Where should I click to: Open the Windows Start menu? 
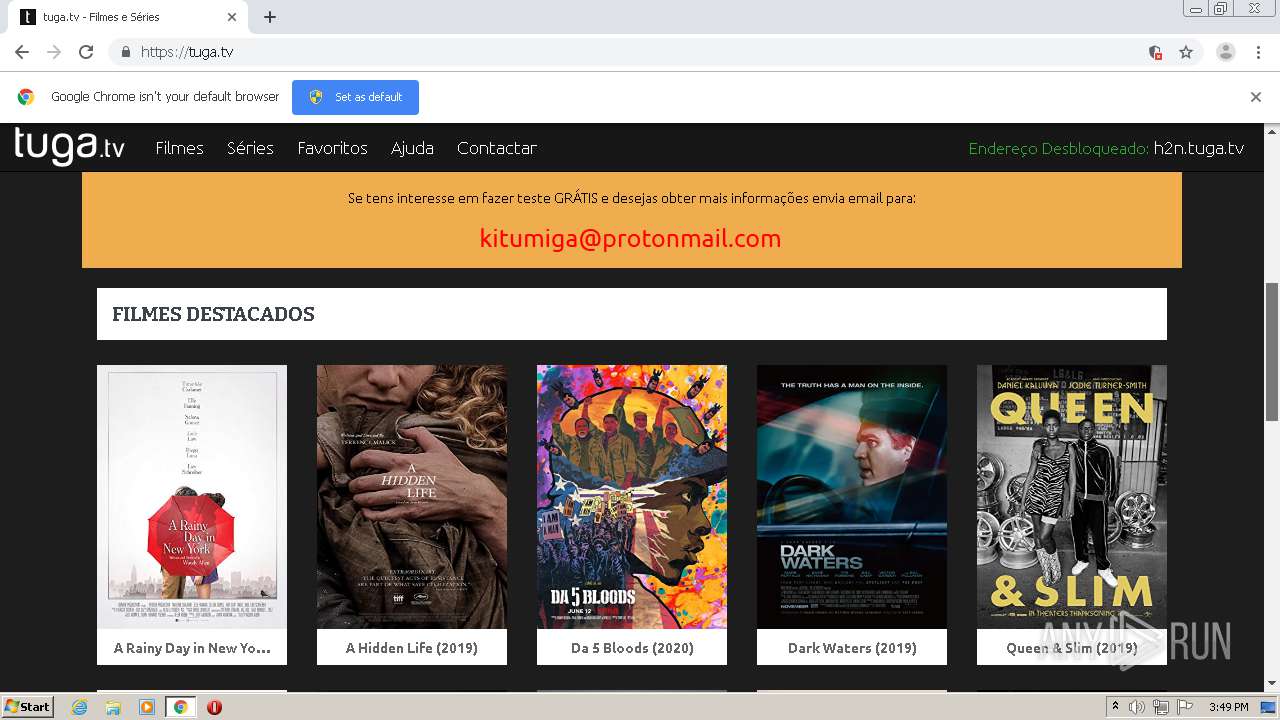pos(27,706)
